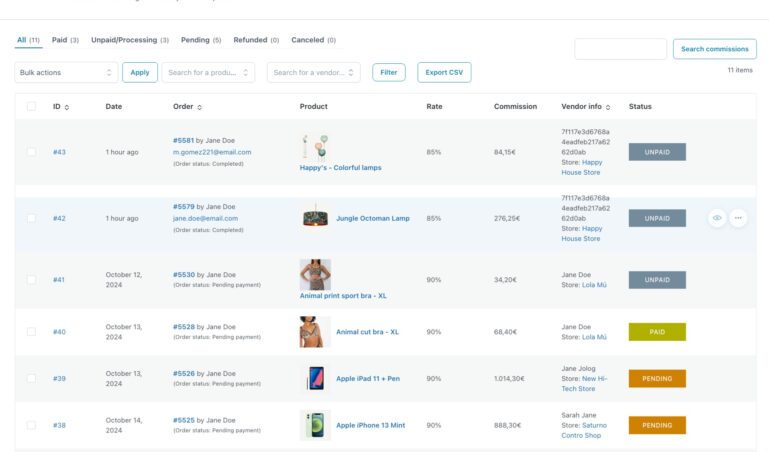769x452 pixels.
Task: Open Jungle Octoman Lamp product thumbnail
Action: [x=315, y=218]
